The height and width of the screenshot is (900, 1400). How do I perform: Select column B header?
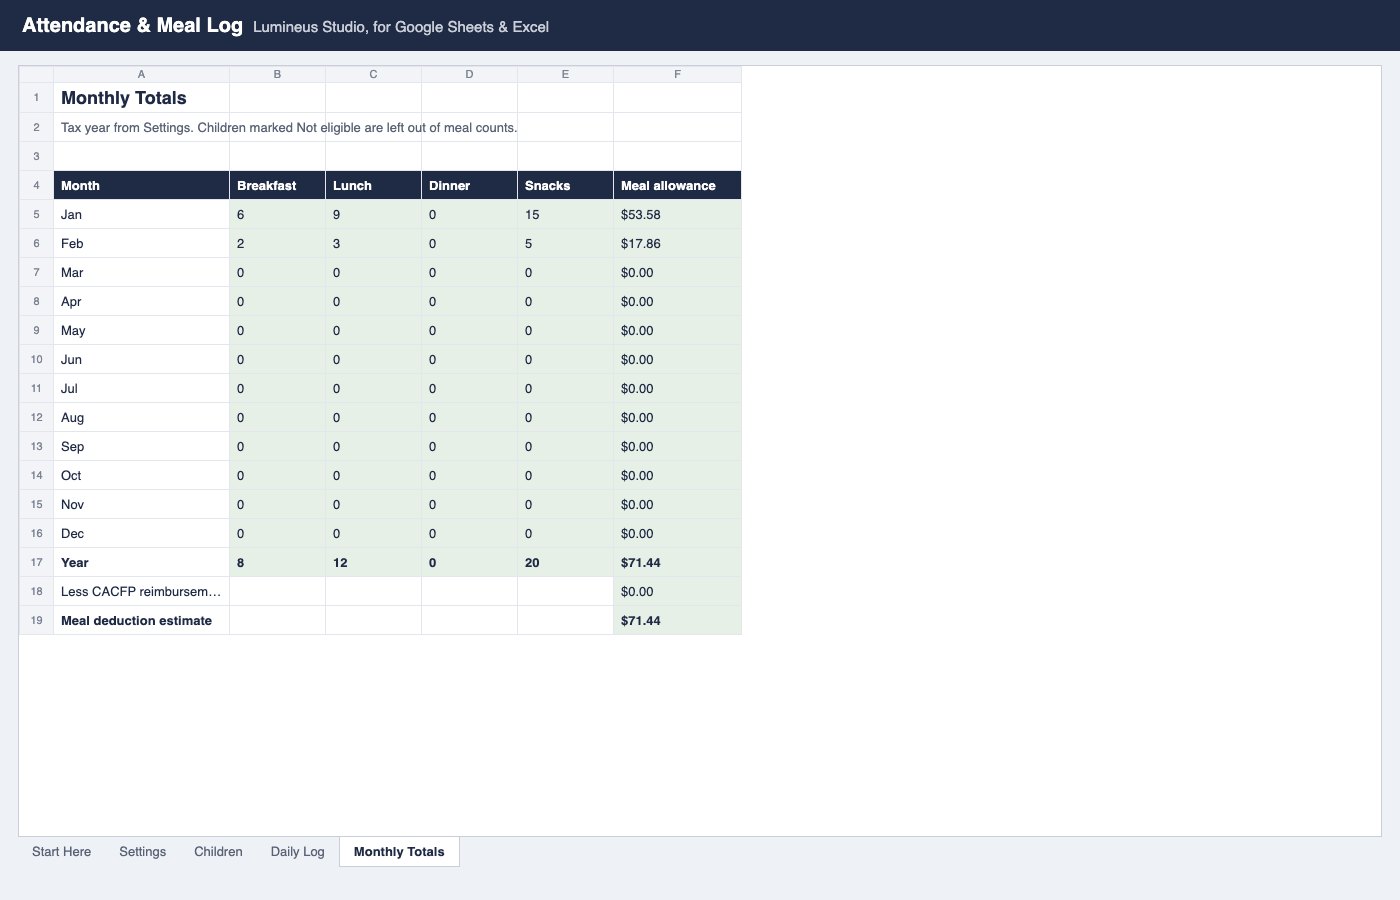[x=277, y=75]
